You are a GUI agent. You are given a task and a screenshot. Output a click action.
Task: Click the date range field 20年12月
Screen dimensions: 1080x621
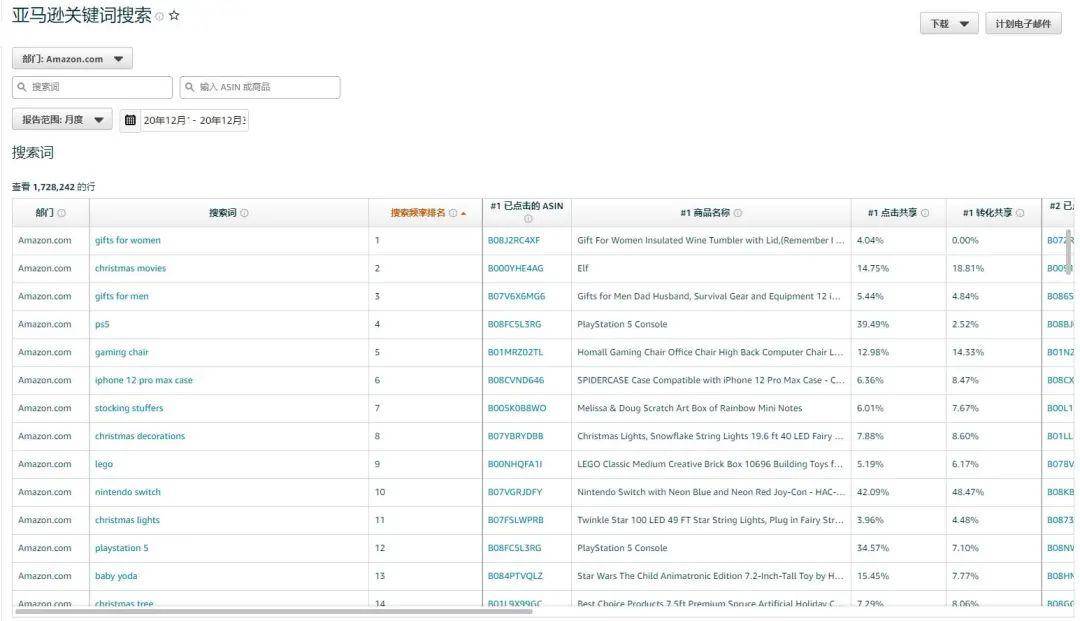tap(194, 120)
